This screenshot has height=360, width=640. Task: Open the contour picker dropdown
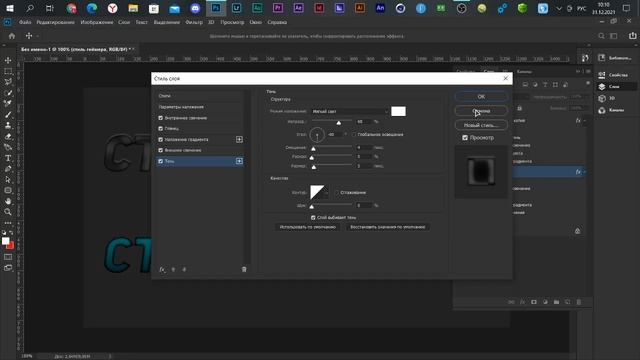pos(326,192)
